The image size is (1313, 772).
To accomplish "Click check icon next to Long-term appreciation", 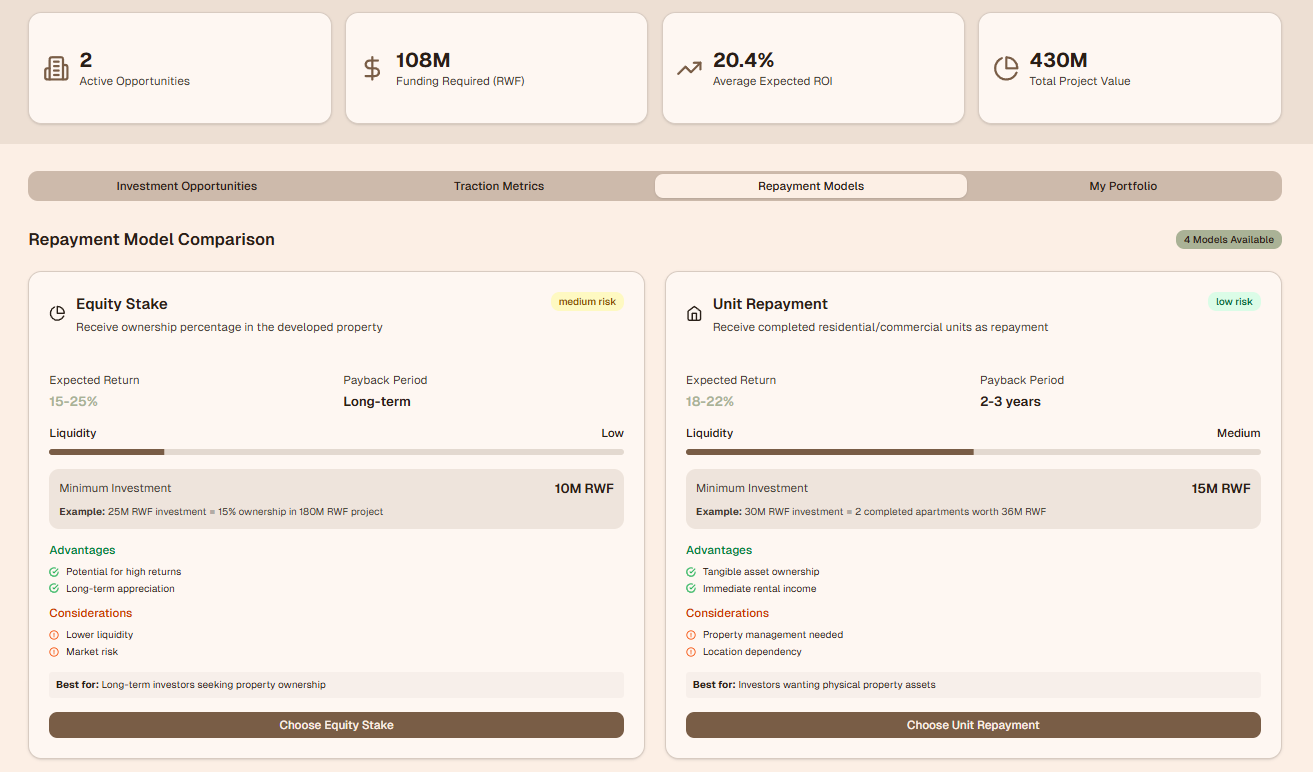I will point(54,589).
